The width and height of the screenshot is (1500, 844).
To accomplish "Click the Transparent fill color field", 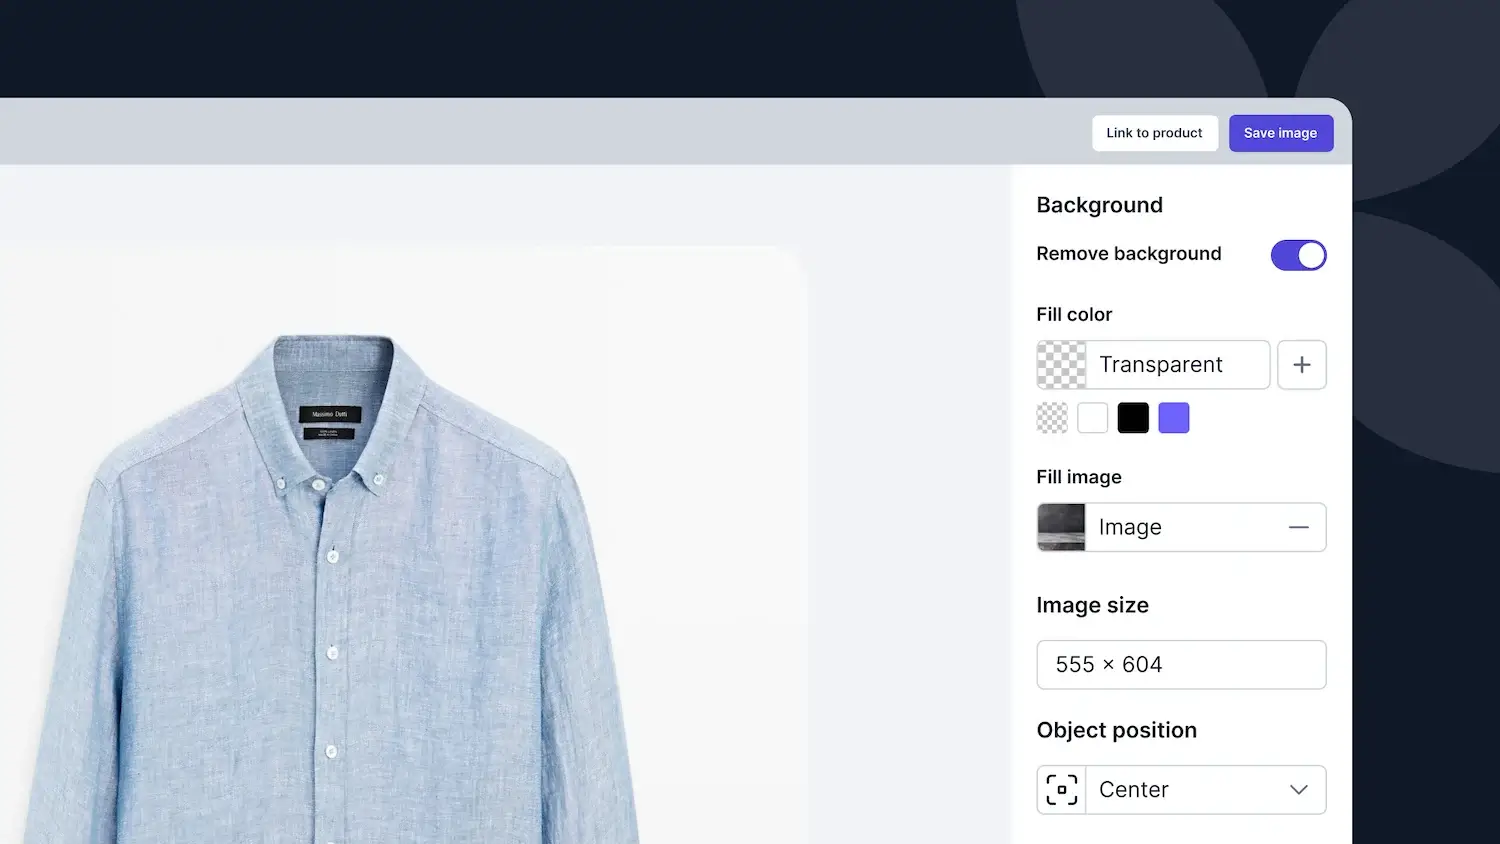I will (1153, 365).
